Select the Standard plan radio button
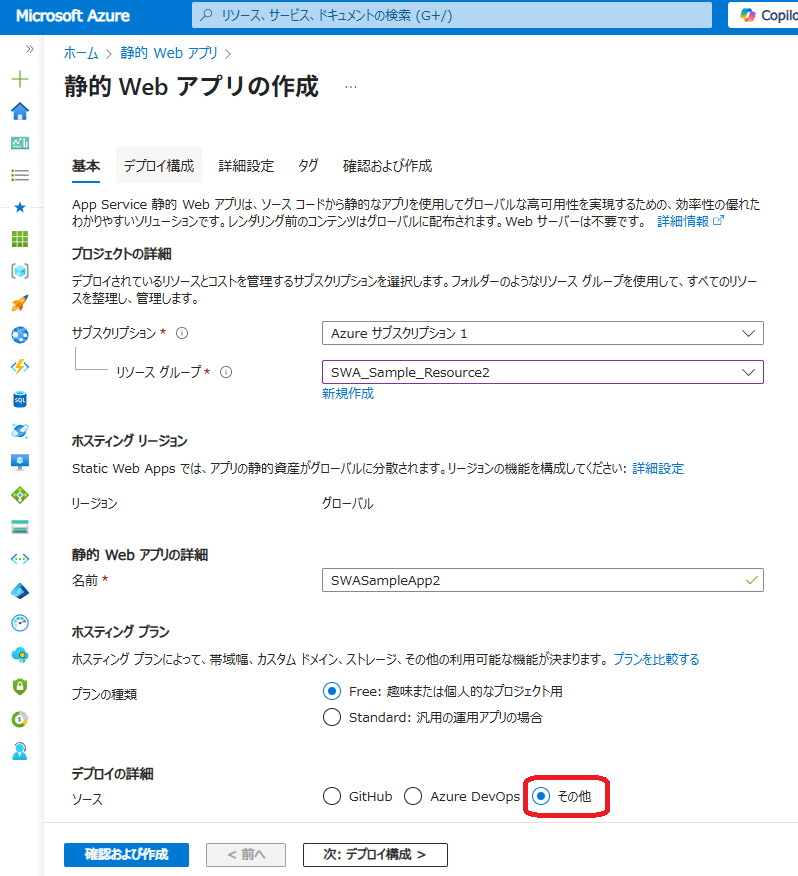 pos(332,717)
